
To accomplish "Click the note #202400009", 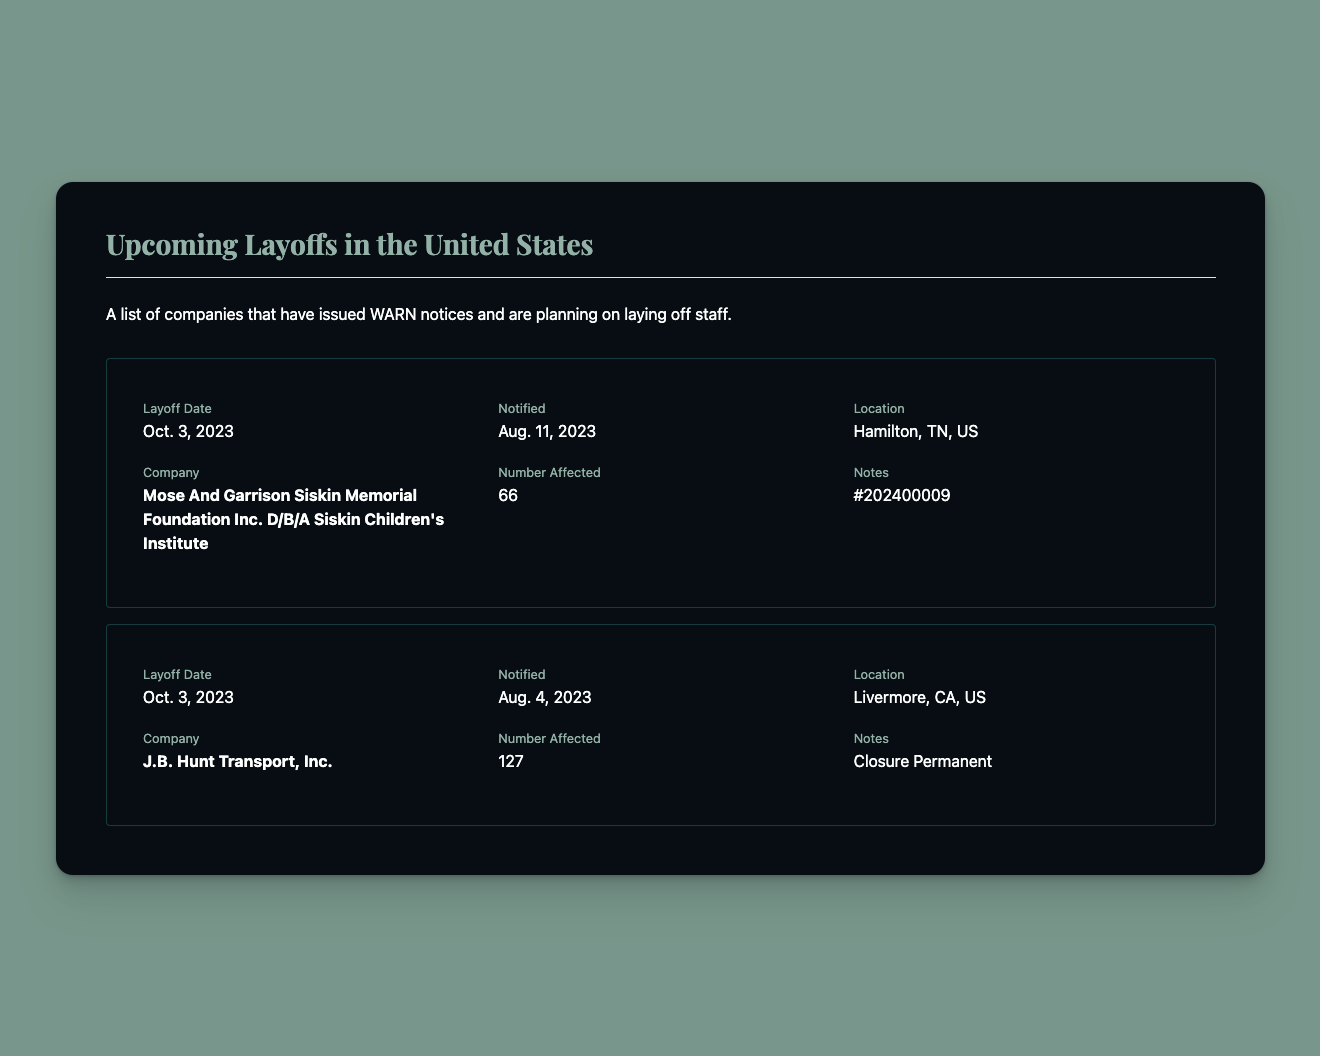I will pos(902,495).
